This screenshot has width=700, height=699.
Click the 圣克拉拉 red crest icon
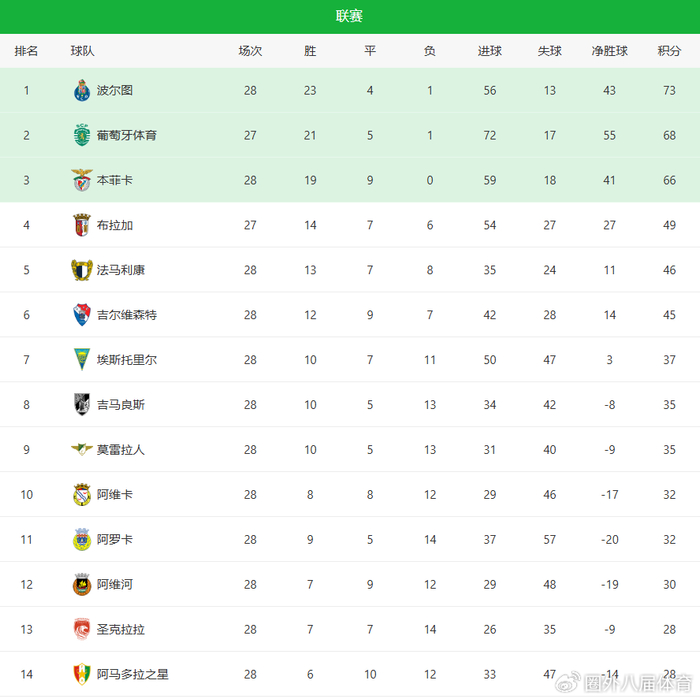[x=82, y=630]
